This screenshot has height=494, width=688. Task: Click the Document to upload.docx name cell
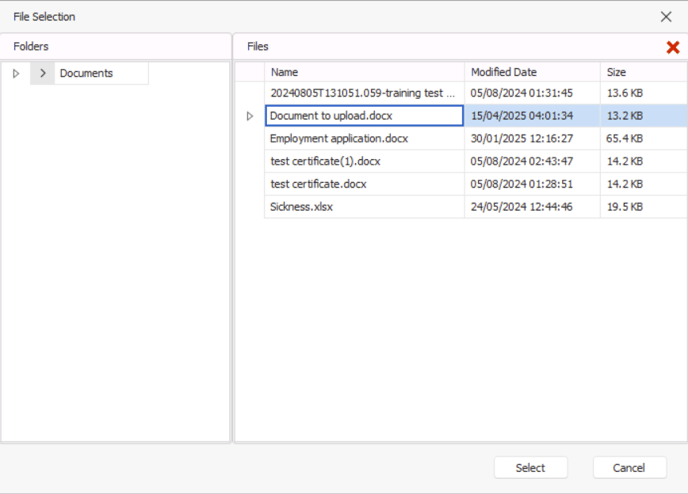tap(364, 116)
